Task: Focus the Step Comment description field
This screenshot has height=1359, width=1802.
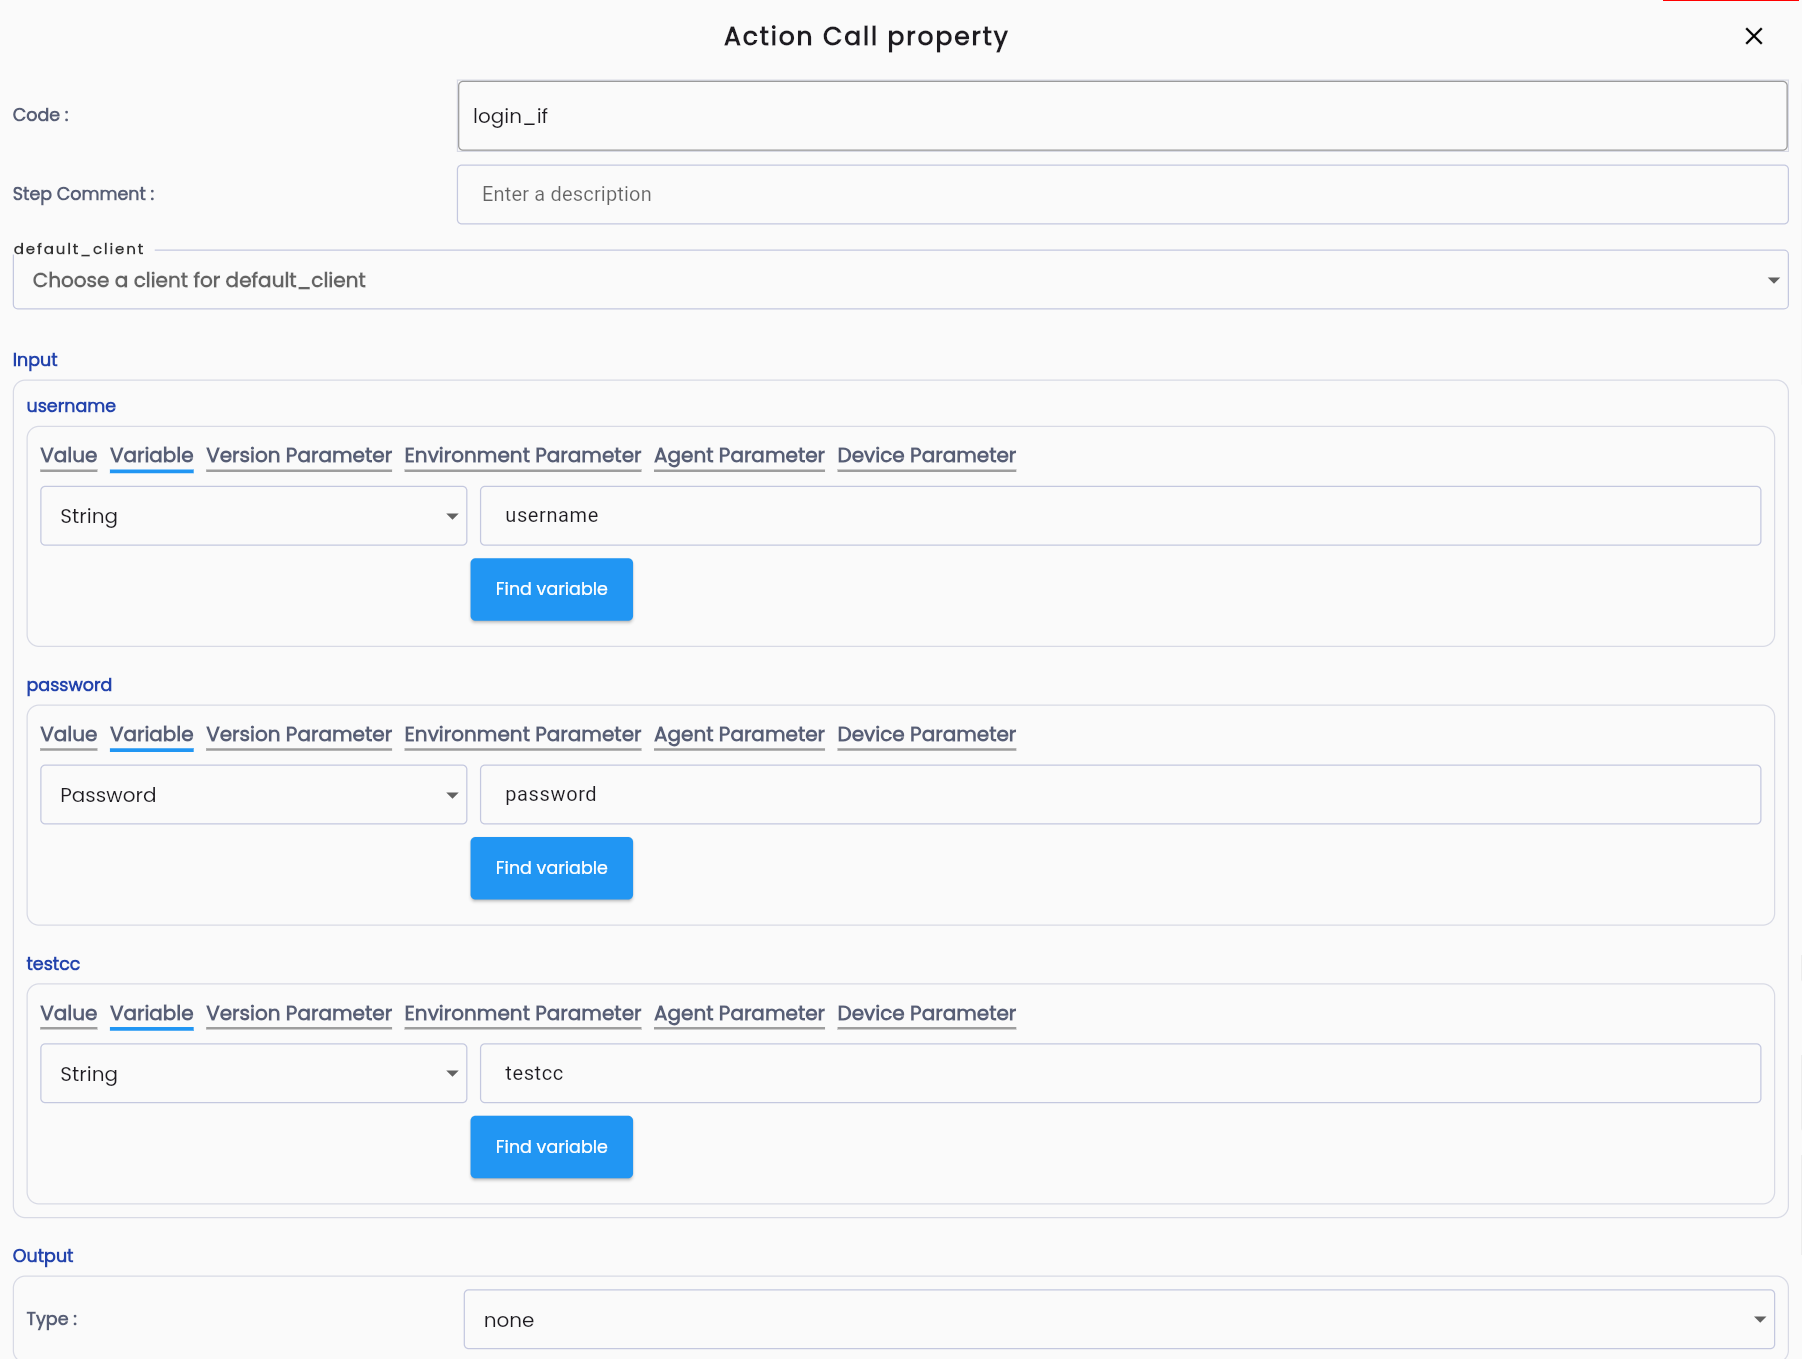Action: [x=1122, y=194]
